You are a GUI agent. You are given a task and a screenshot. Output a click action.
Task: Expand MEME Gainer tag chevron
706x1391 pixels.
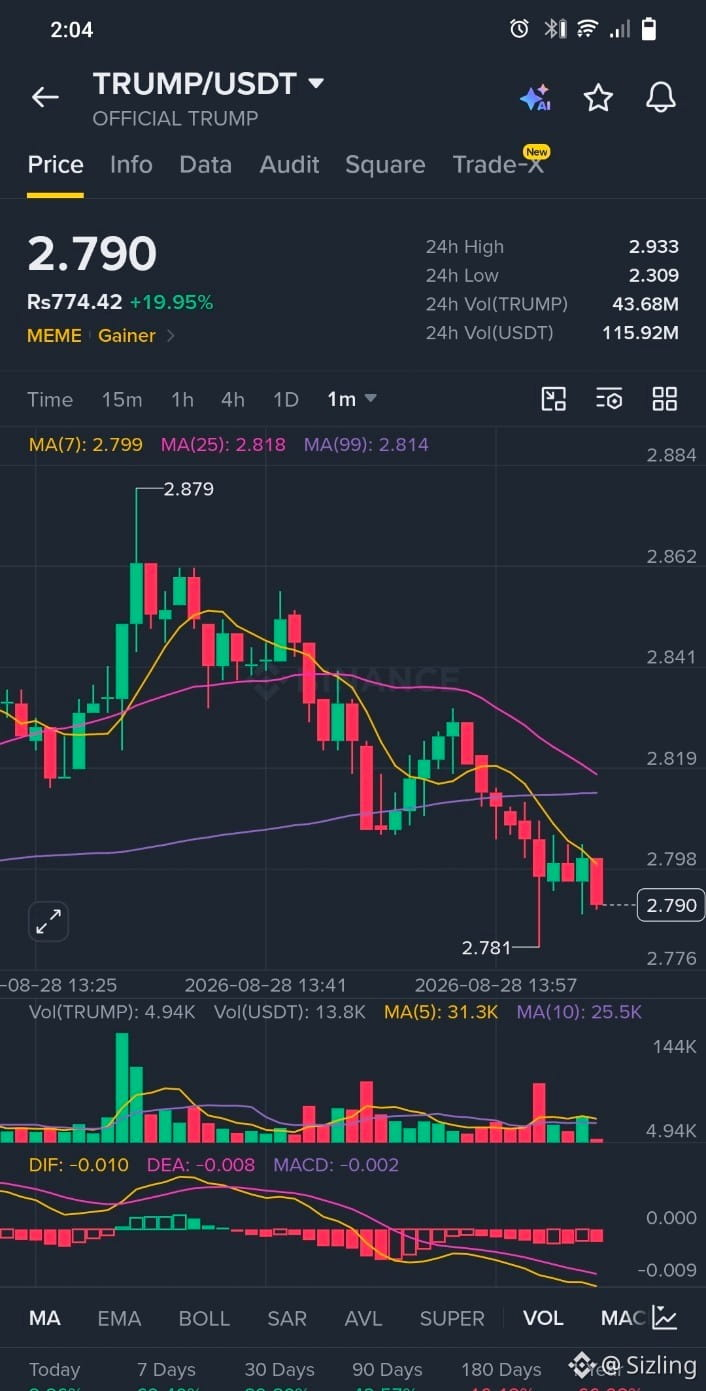coord(170,336)
